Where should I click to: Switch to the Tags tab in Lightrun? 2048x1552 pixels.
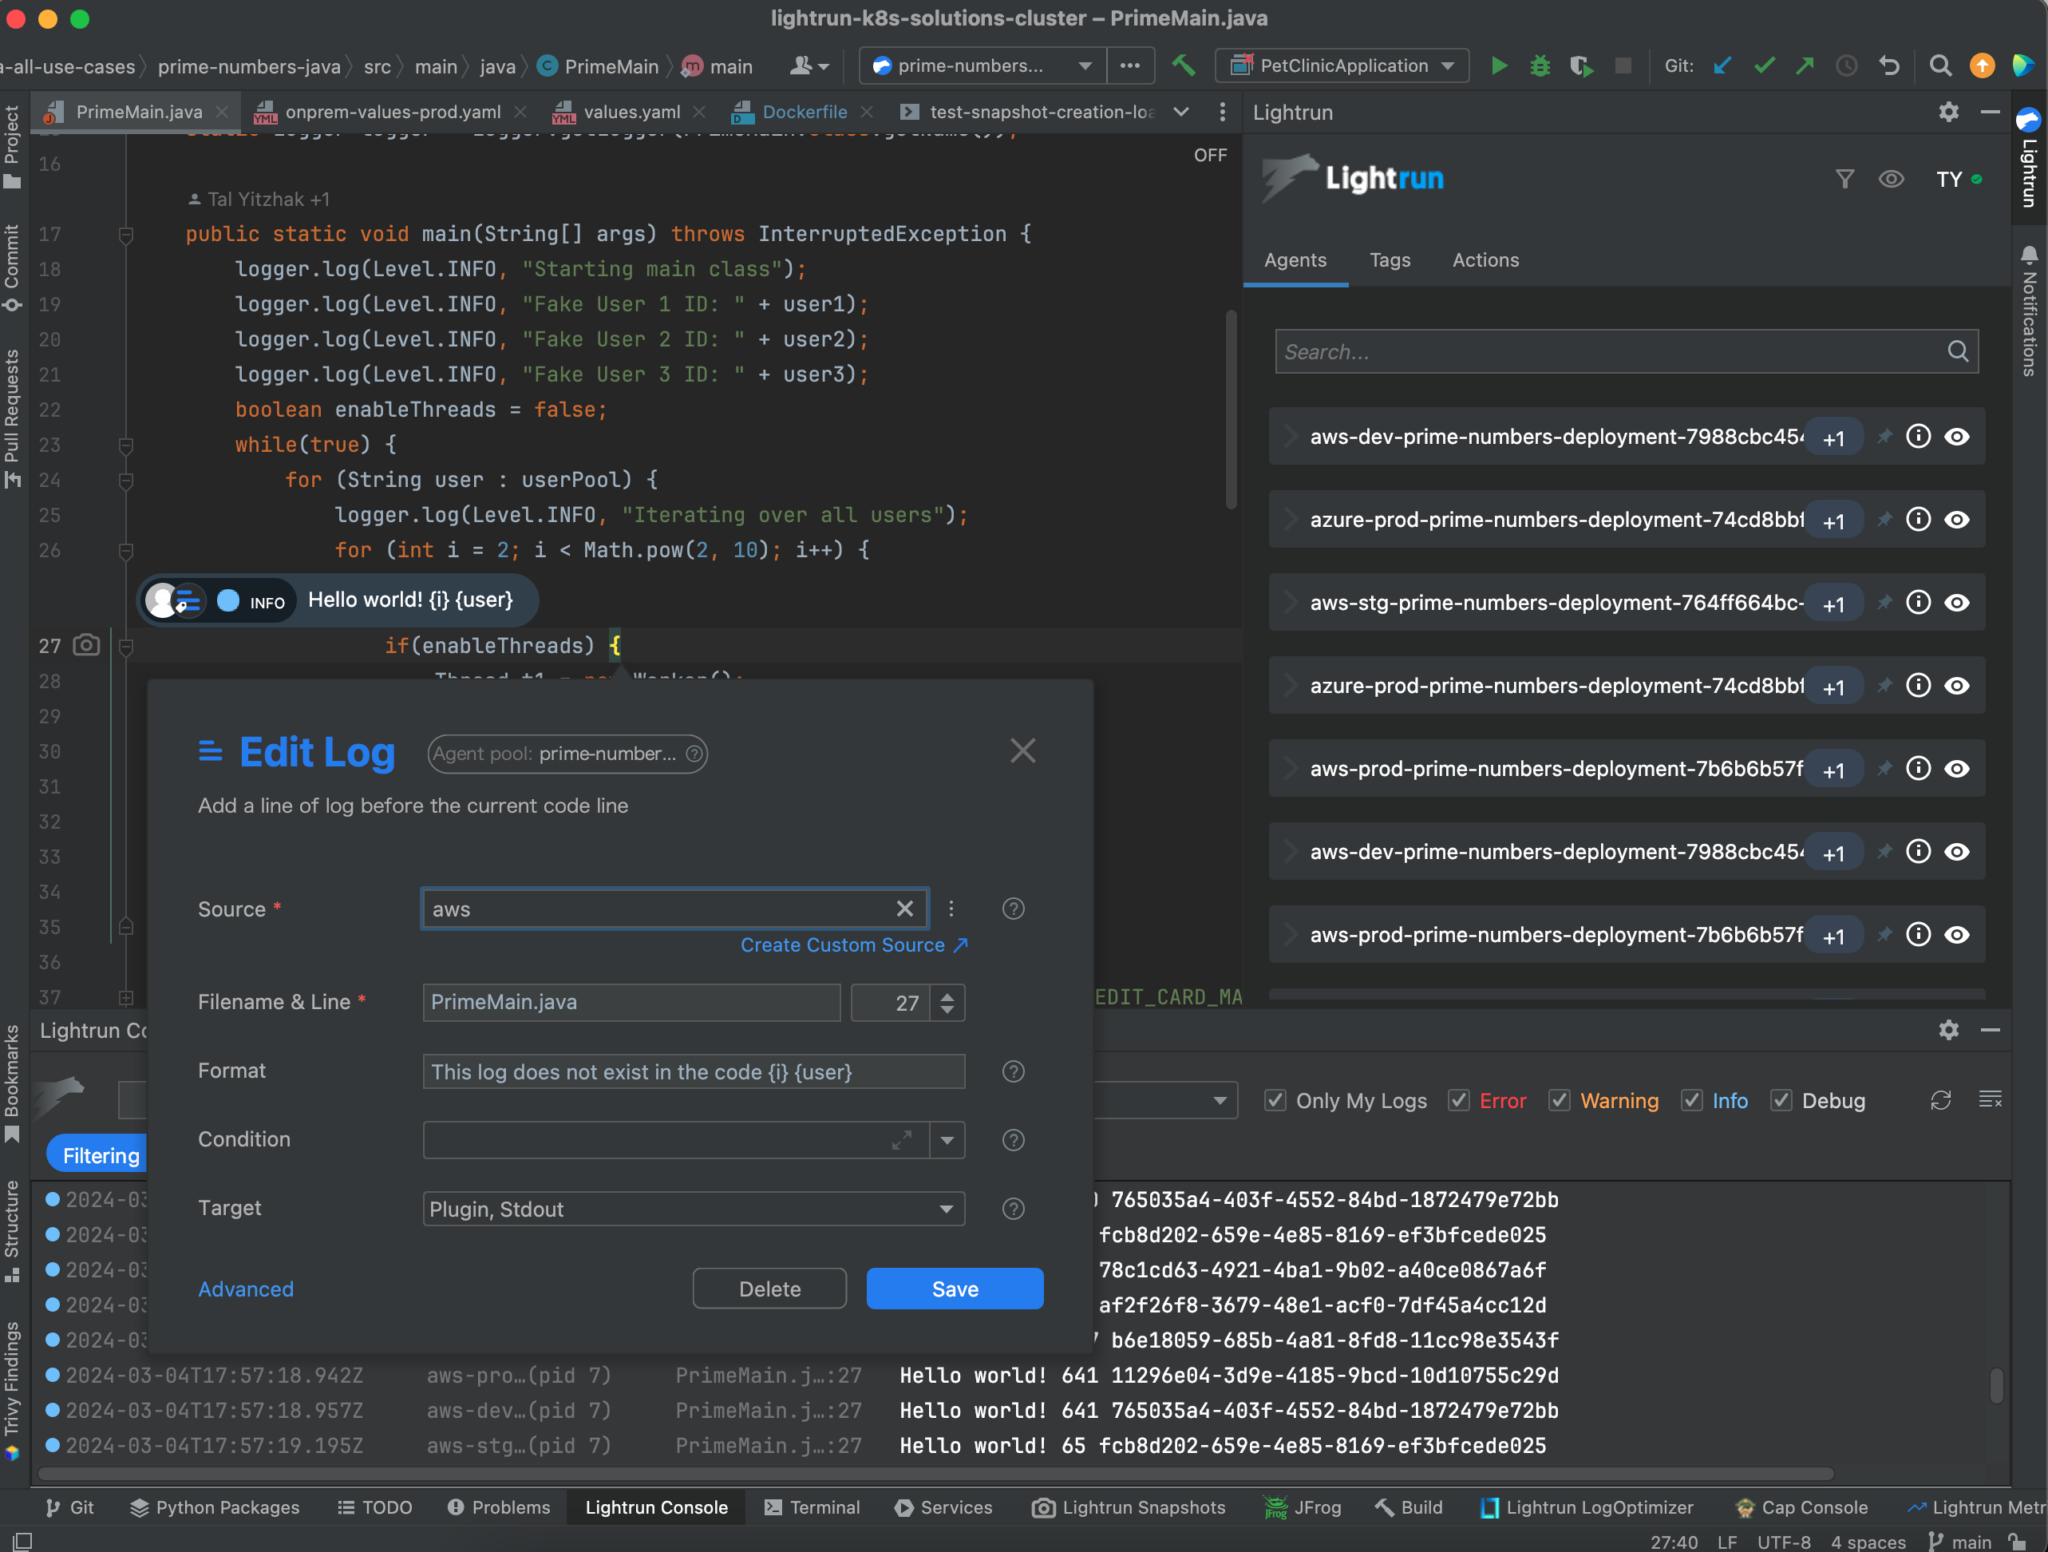[1389, 260]
